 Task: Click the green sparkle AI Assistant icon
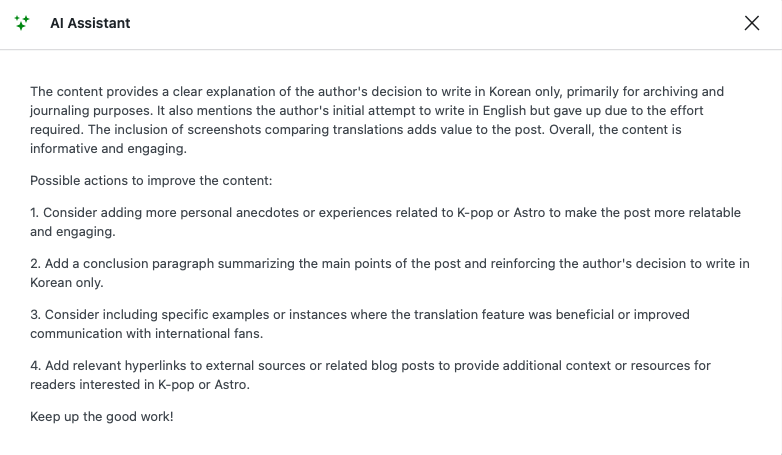[x=22, y=23]
